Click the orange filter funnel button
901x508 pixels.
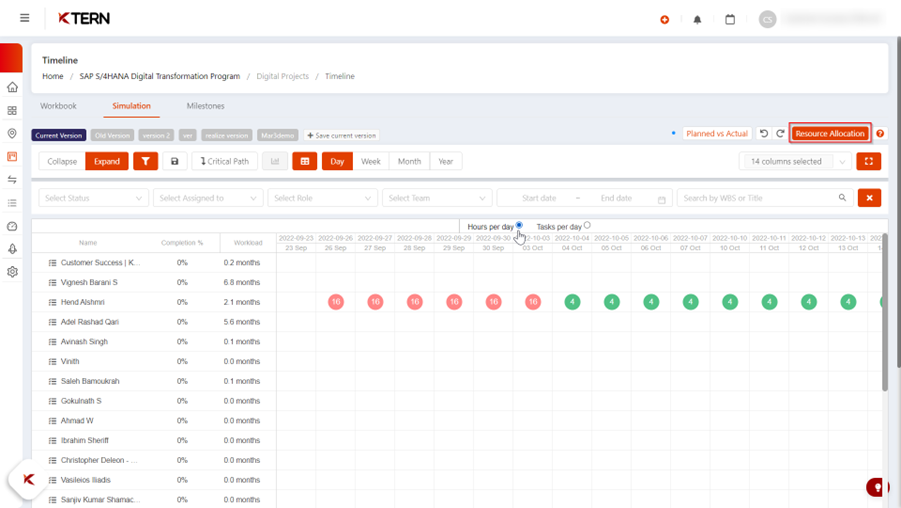[x=145, y=161]
